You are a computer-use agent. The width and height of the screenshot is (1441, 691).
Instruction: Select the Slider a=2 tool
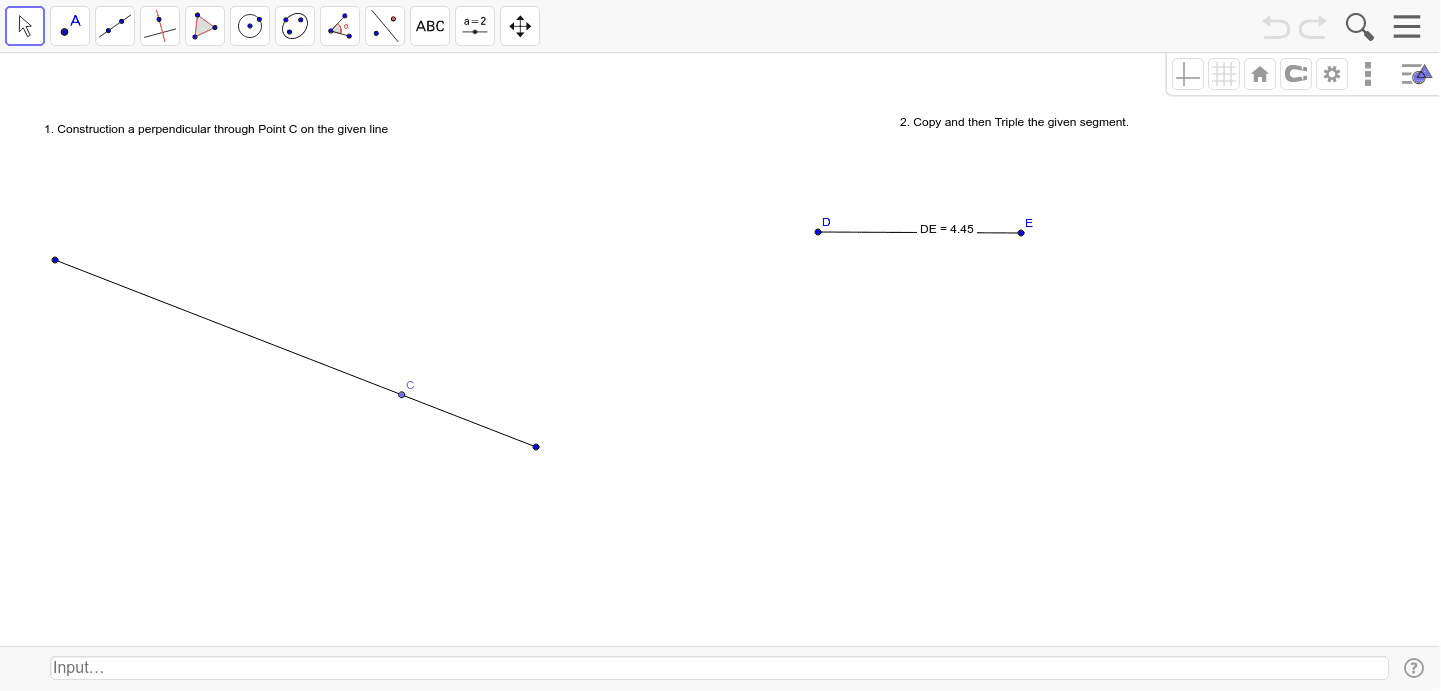(x=475, y=26)
